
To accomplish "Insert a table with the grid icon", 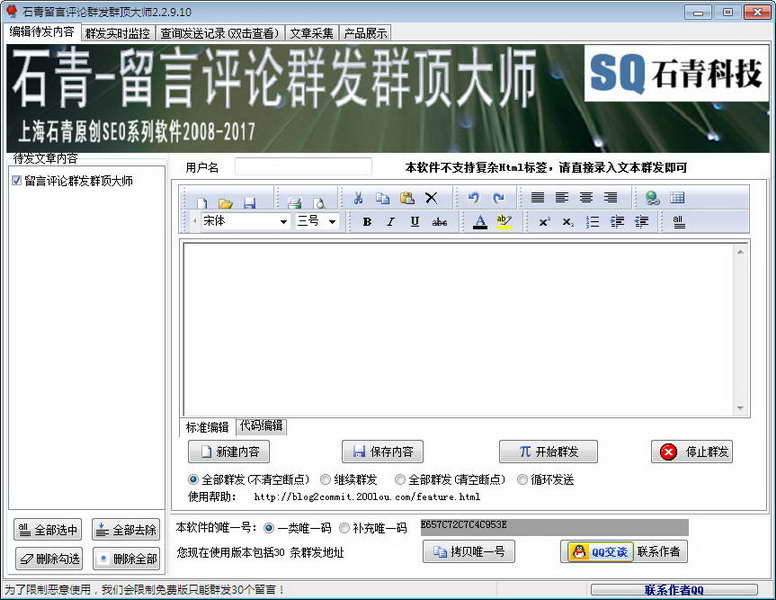I will (677, 198).
